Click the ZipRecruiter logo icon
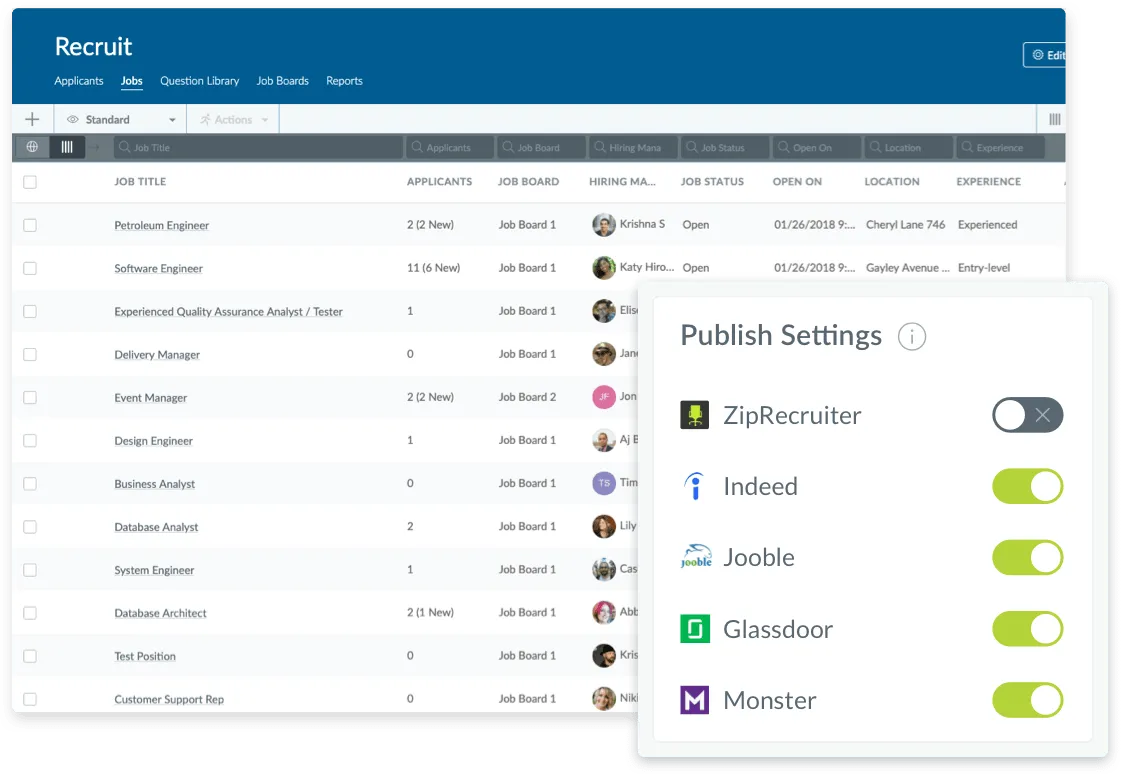This screenshot has width=1122, height=774. coord(694,415)
